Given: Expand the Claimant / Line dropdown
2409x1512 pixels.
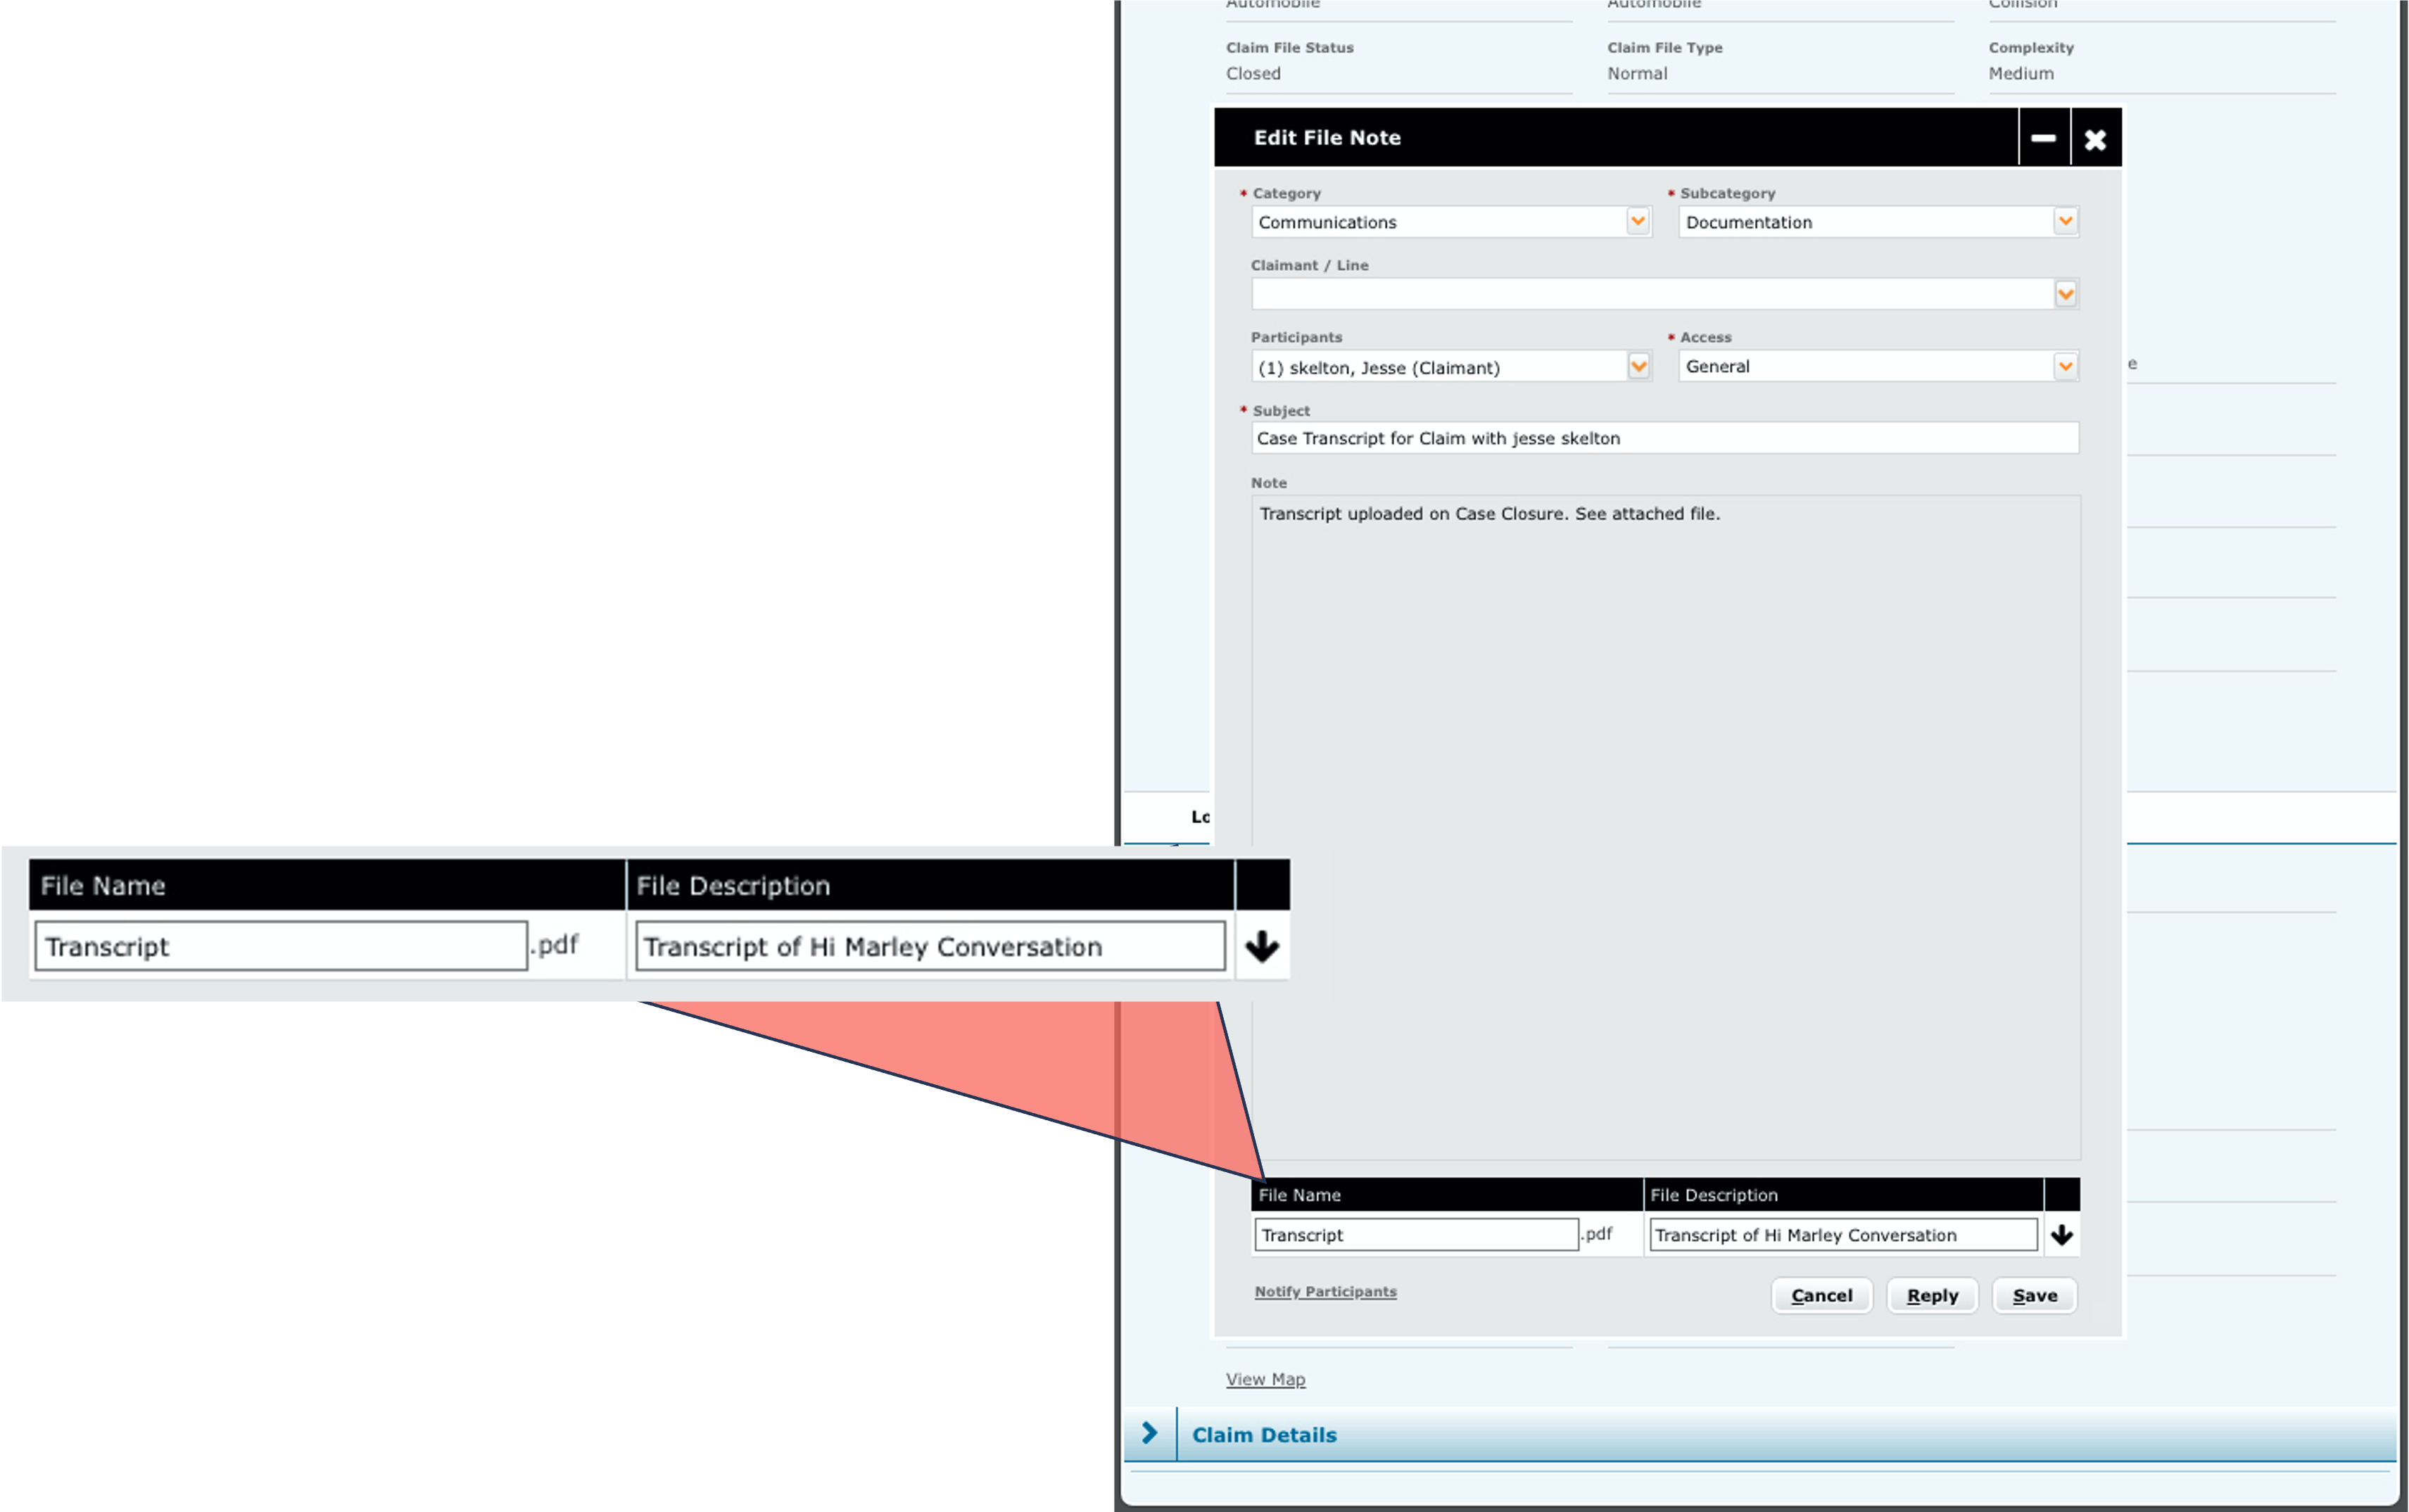Looking at the screenshot, I should (x=2065, y=294).
